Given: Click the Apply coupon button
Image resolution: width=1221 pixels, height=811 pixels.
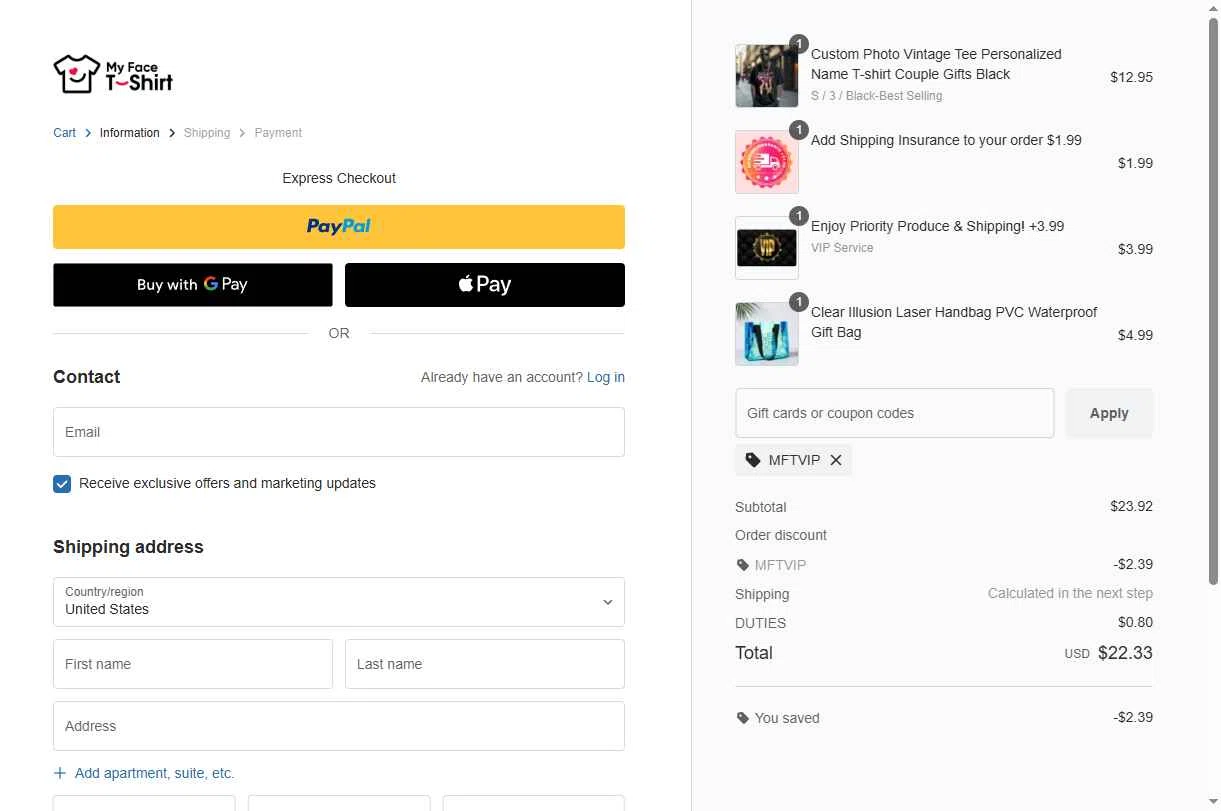Looking at the screenshot, I should point(1109,413).
